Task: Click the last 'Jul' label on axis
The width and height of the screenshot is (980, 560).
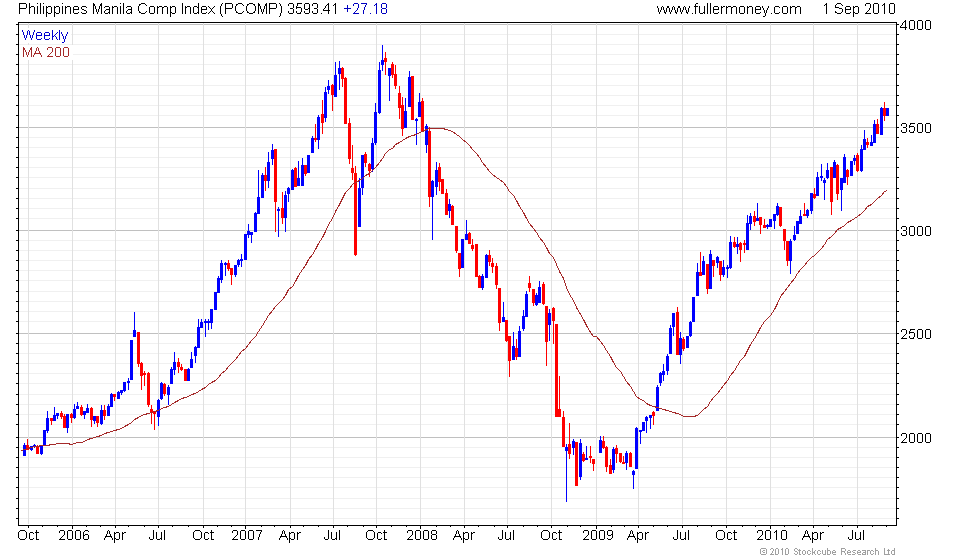Action: 856,536
